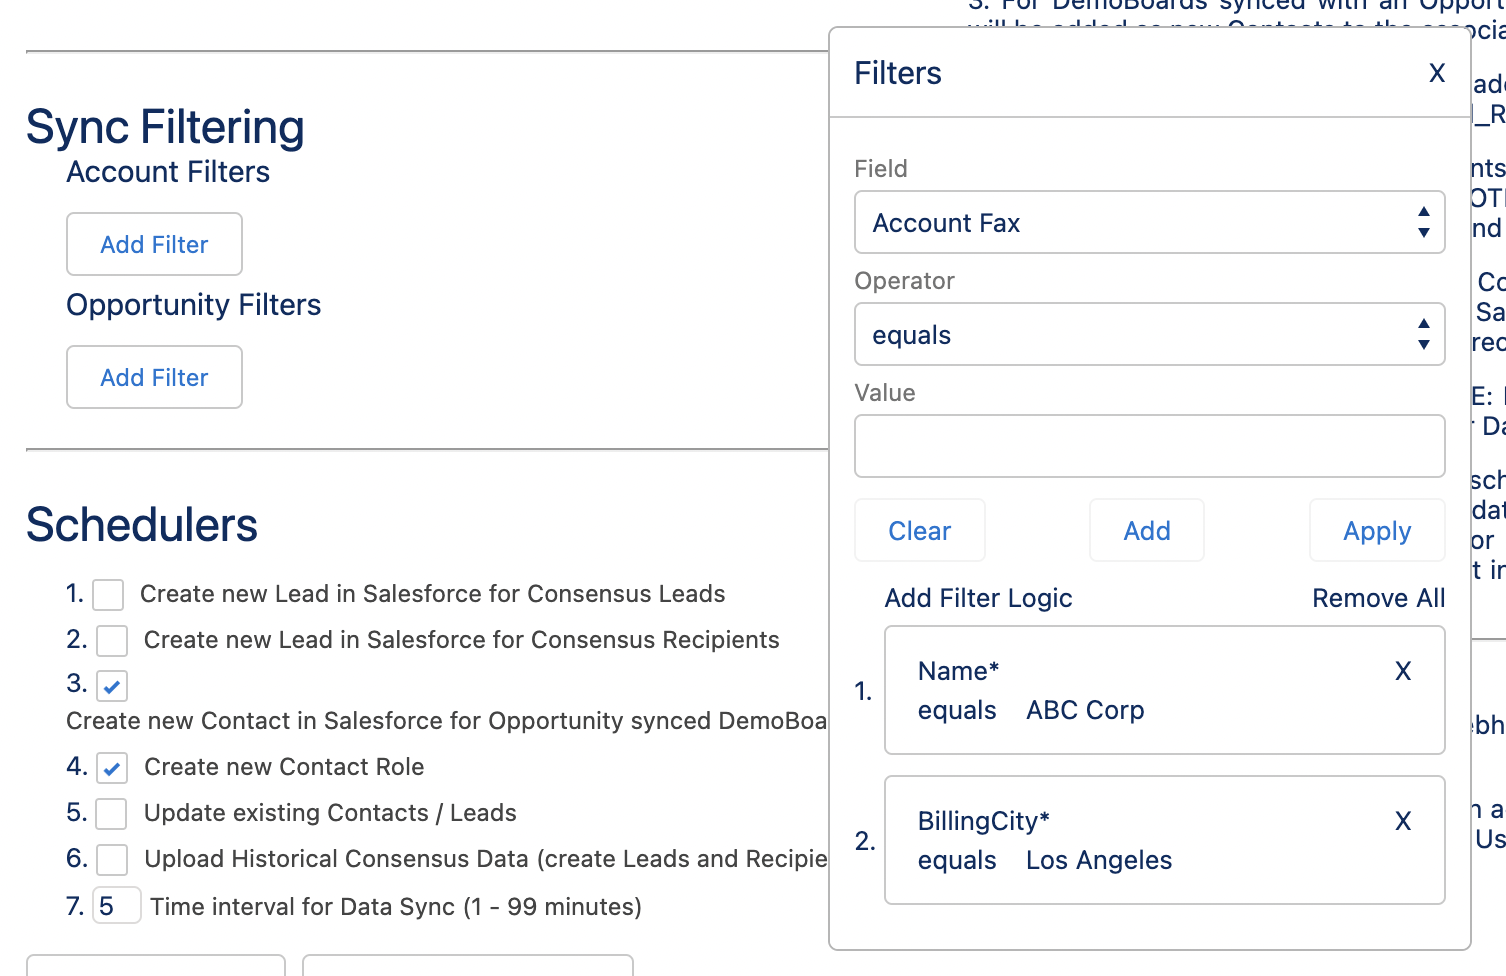Click Remove All to delete all filters
The image size is (1506, 976).
click(1378, 598)
